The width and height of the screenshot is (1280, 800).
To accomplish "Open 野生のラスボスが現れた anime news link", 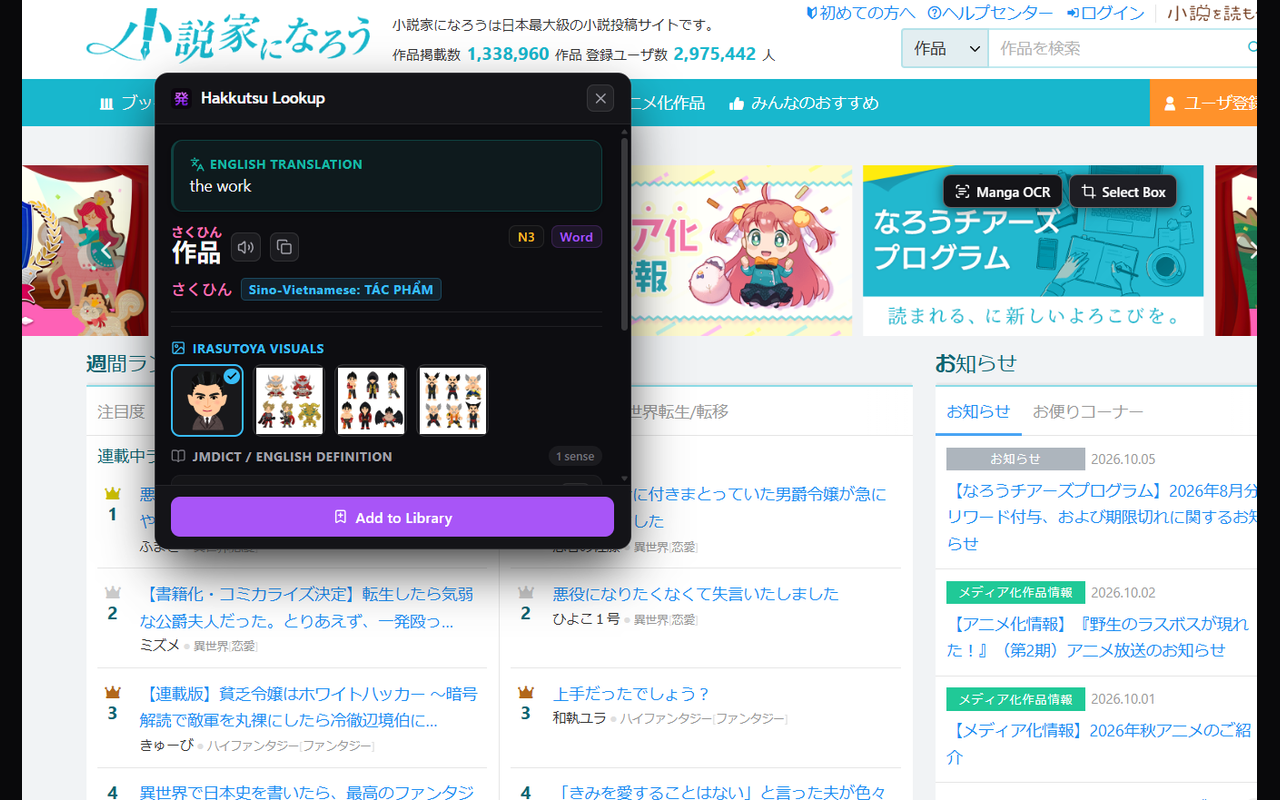I will click(1098, 636).
